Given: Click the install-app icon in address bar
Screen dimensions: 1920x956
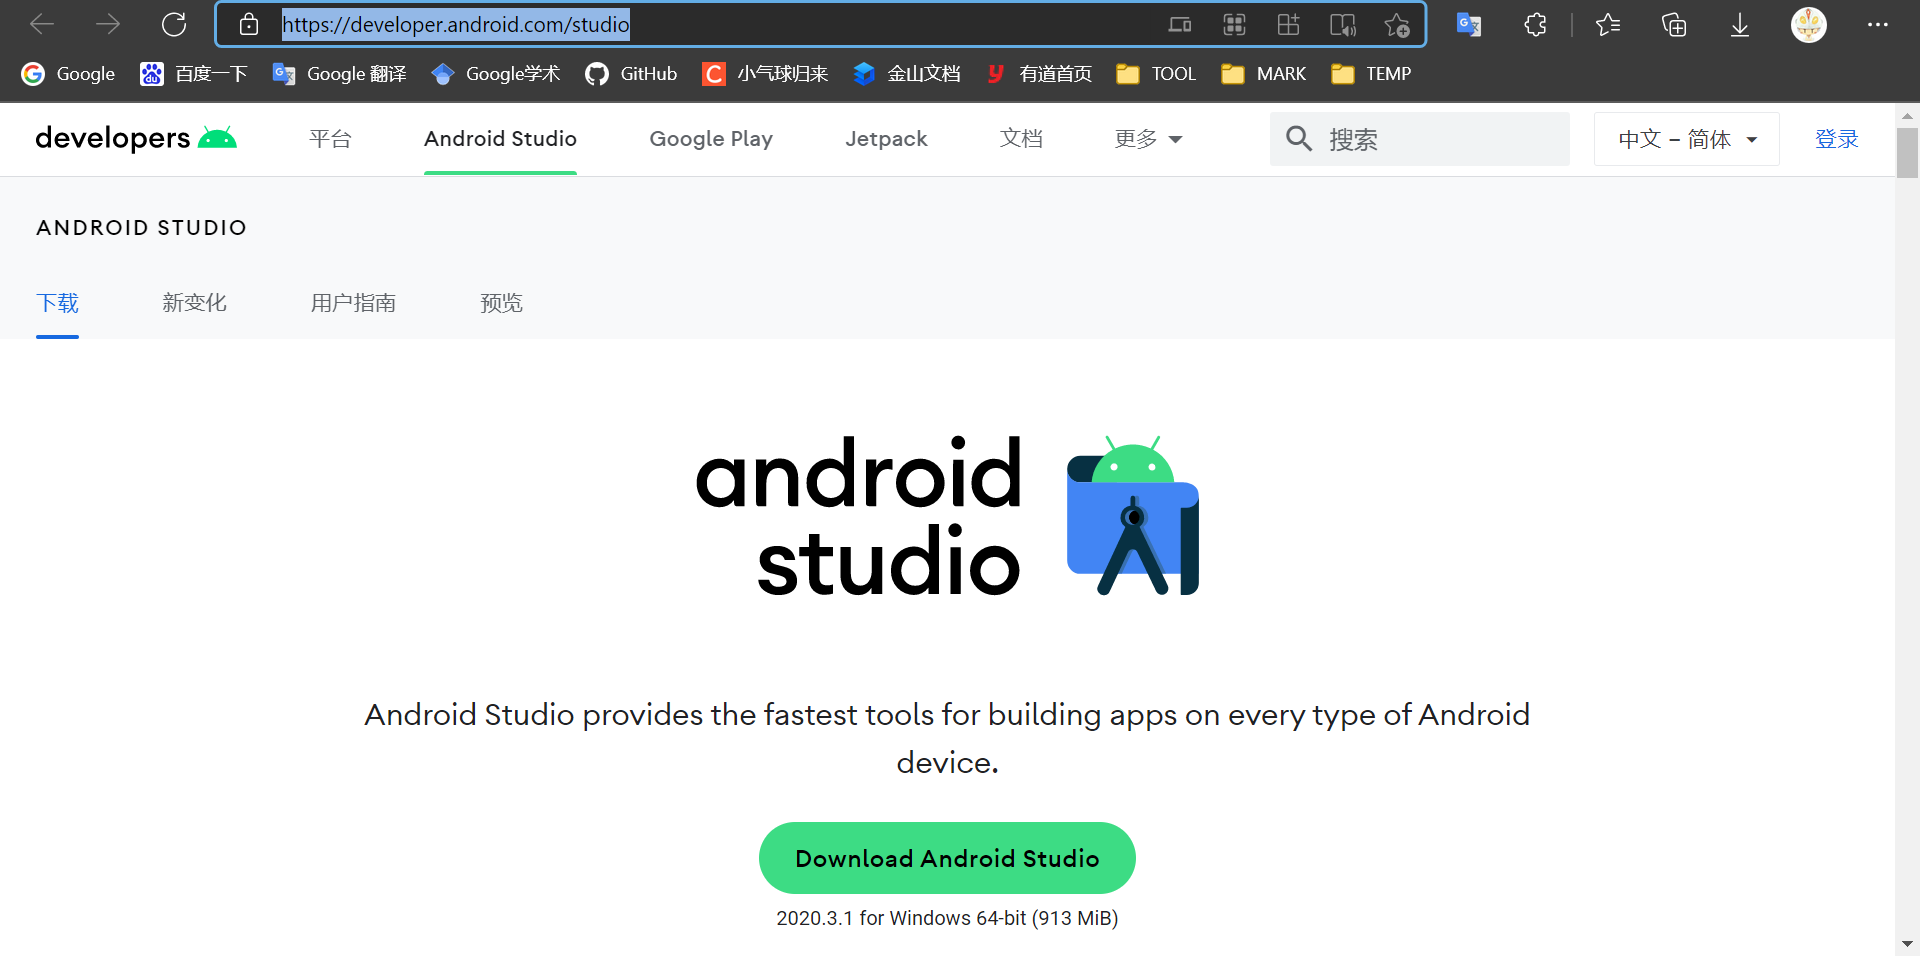Looking at the screenshot, I should pos(1288,25).
